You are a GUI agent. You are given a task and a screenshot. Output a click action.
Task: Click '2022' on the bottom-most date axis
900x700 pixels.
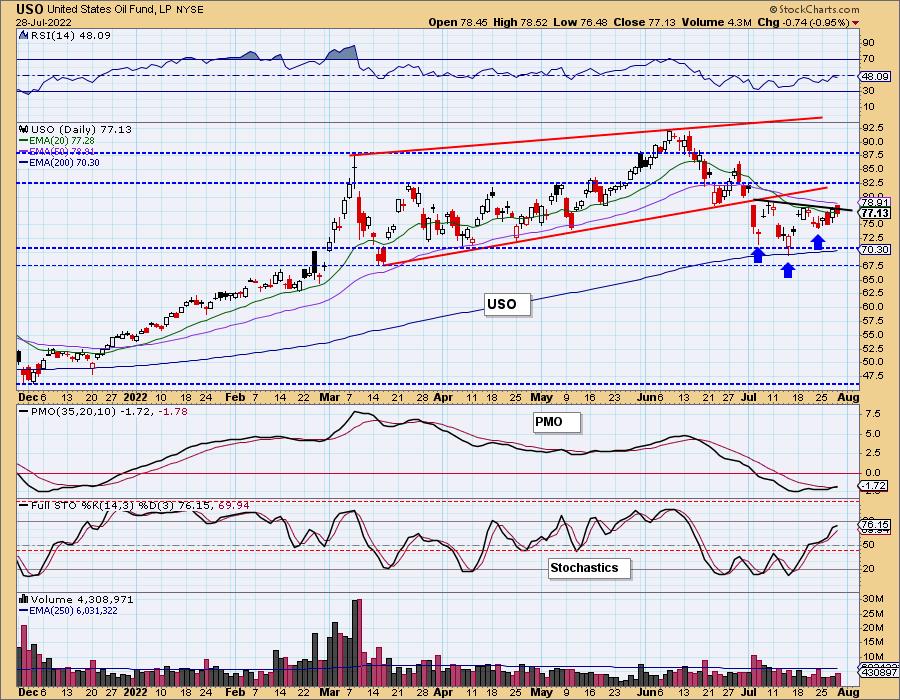(x=135, y=692)
